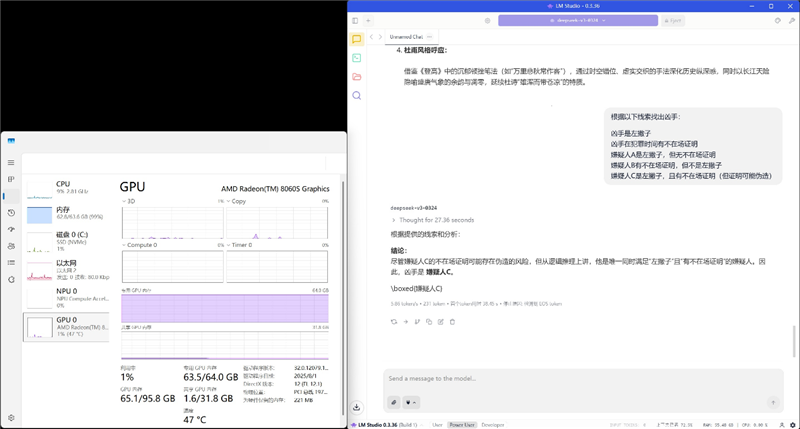Click inside 'Send a message to the model' field
800x429 pixels.
(x=583, y=379)
